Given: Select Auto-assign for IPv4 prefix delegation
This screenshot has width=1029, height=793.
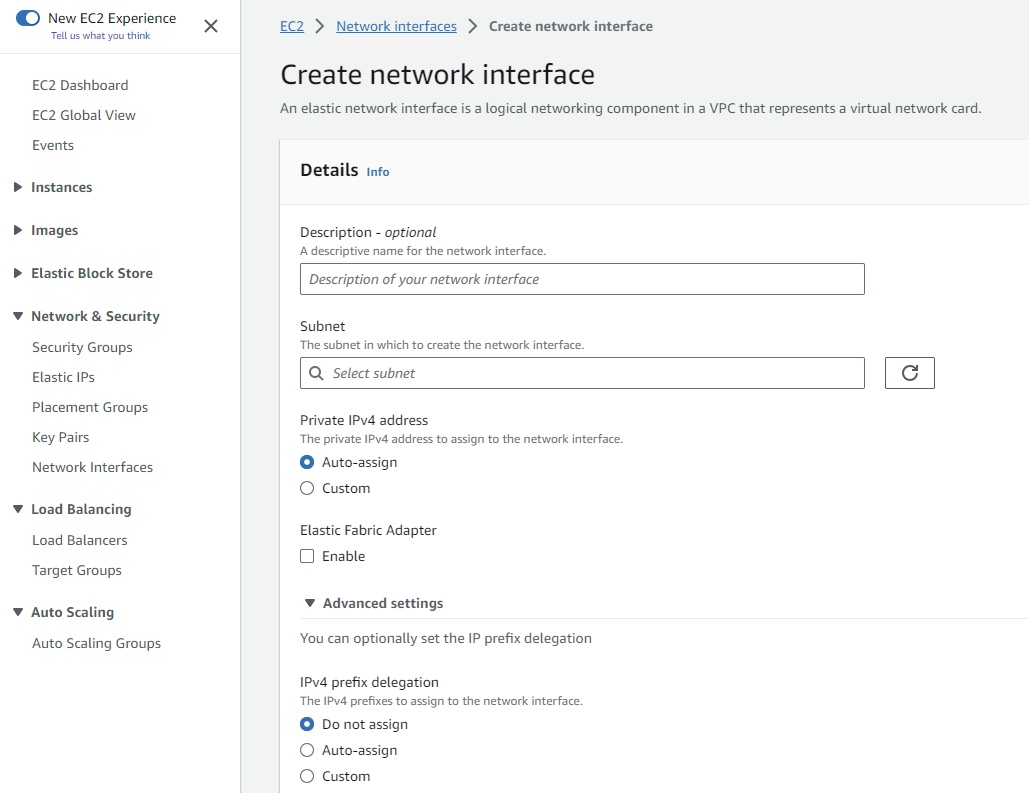Looking at the screenshot, I should coord(307,750).
